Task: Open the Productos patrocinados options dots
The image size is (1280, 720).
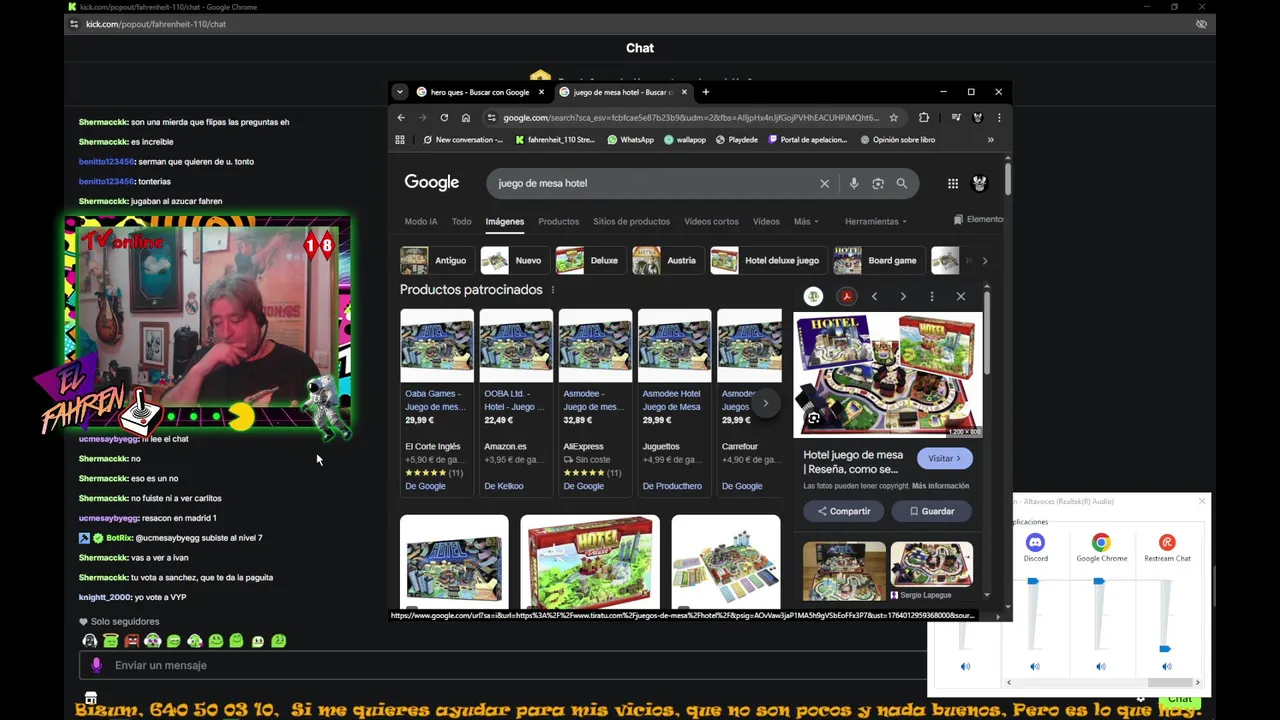Action: point(553,290)
